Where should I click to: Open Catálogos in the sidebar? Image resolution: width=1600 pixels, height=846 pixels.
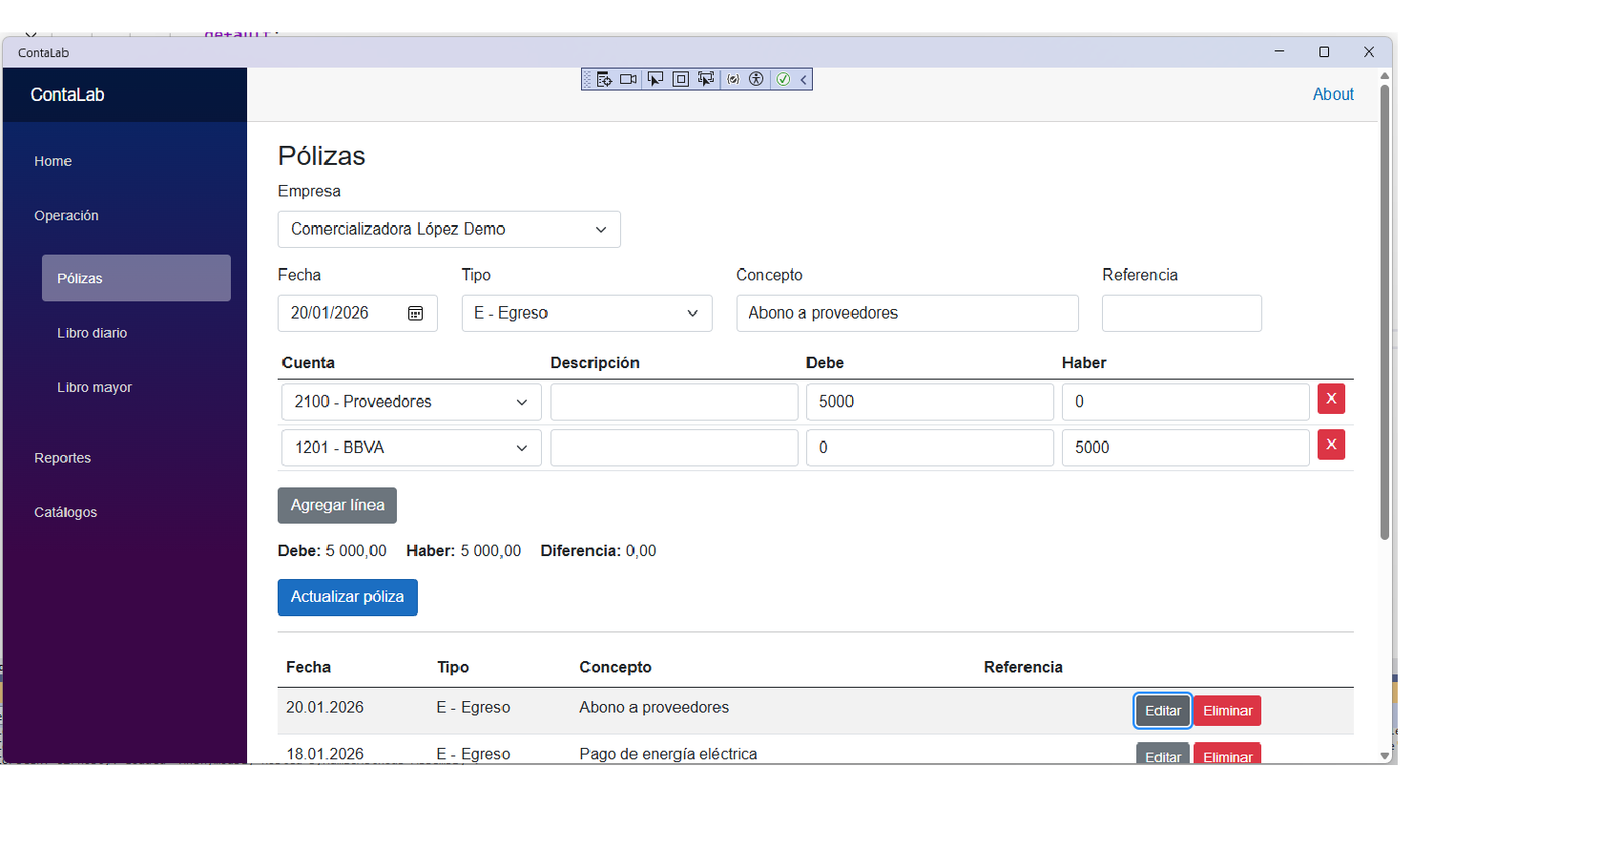(65, 512)
